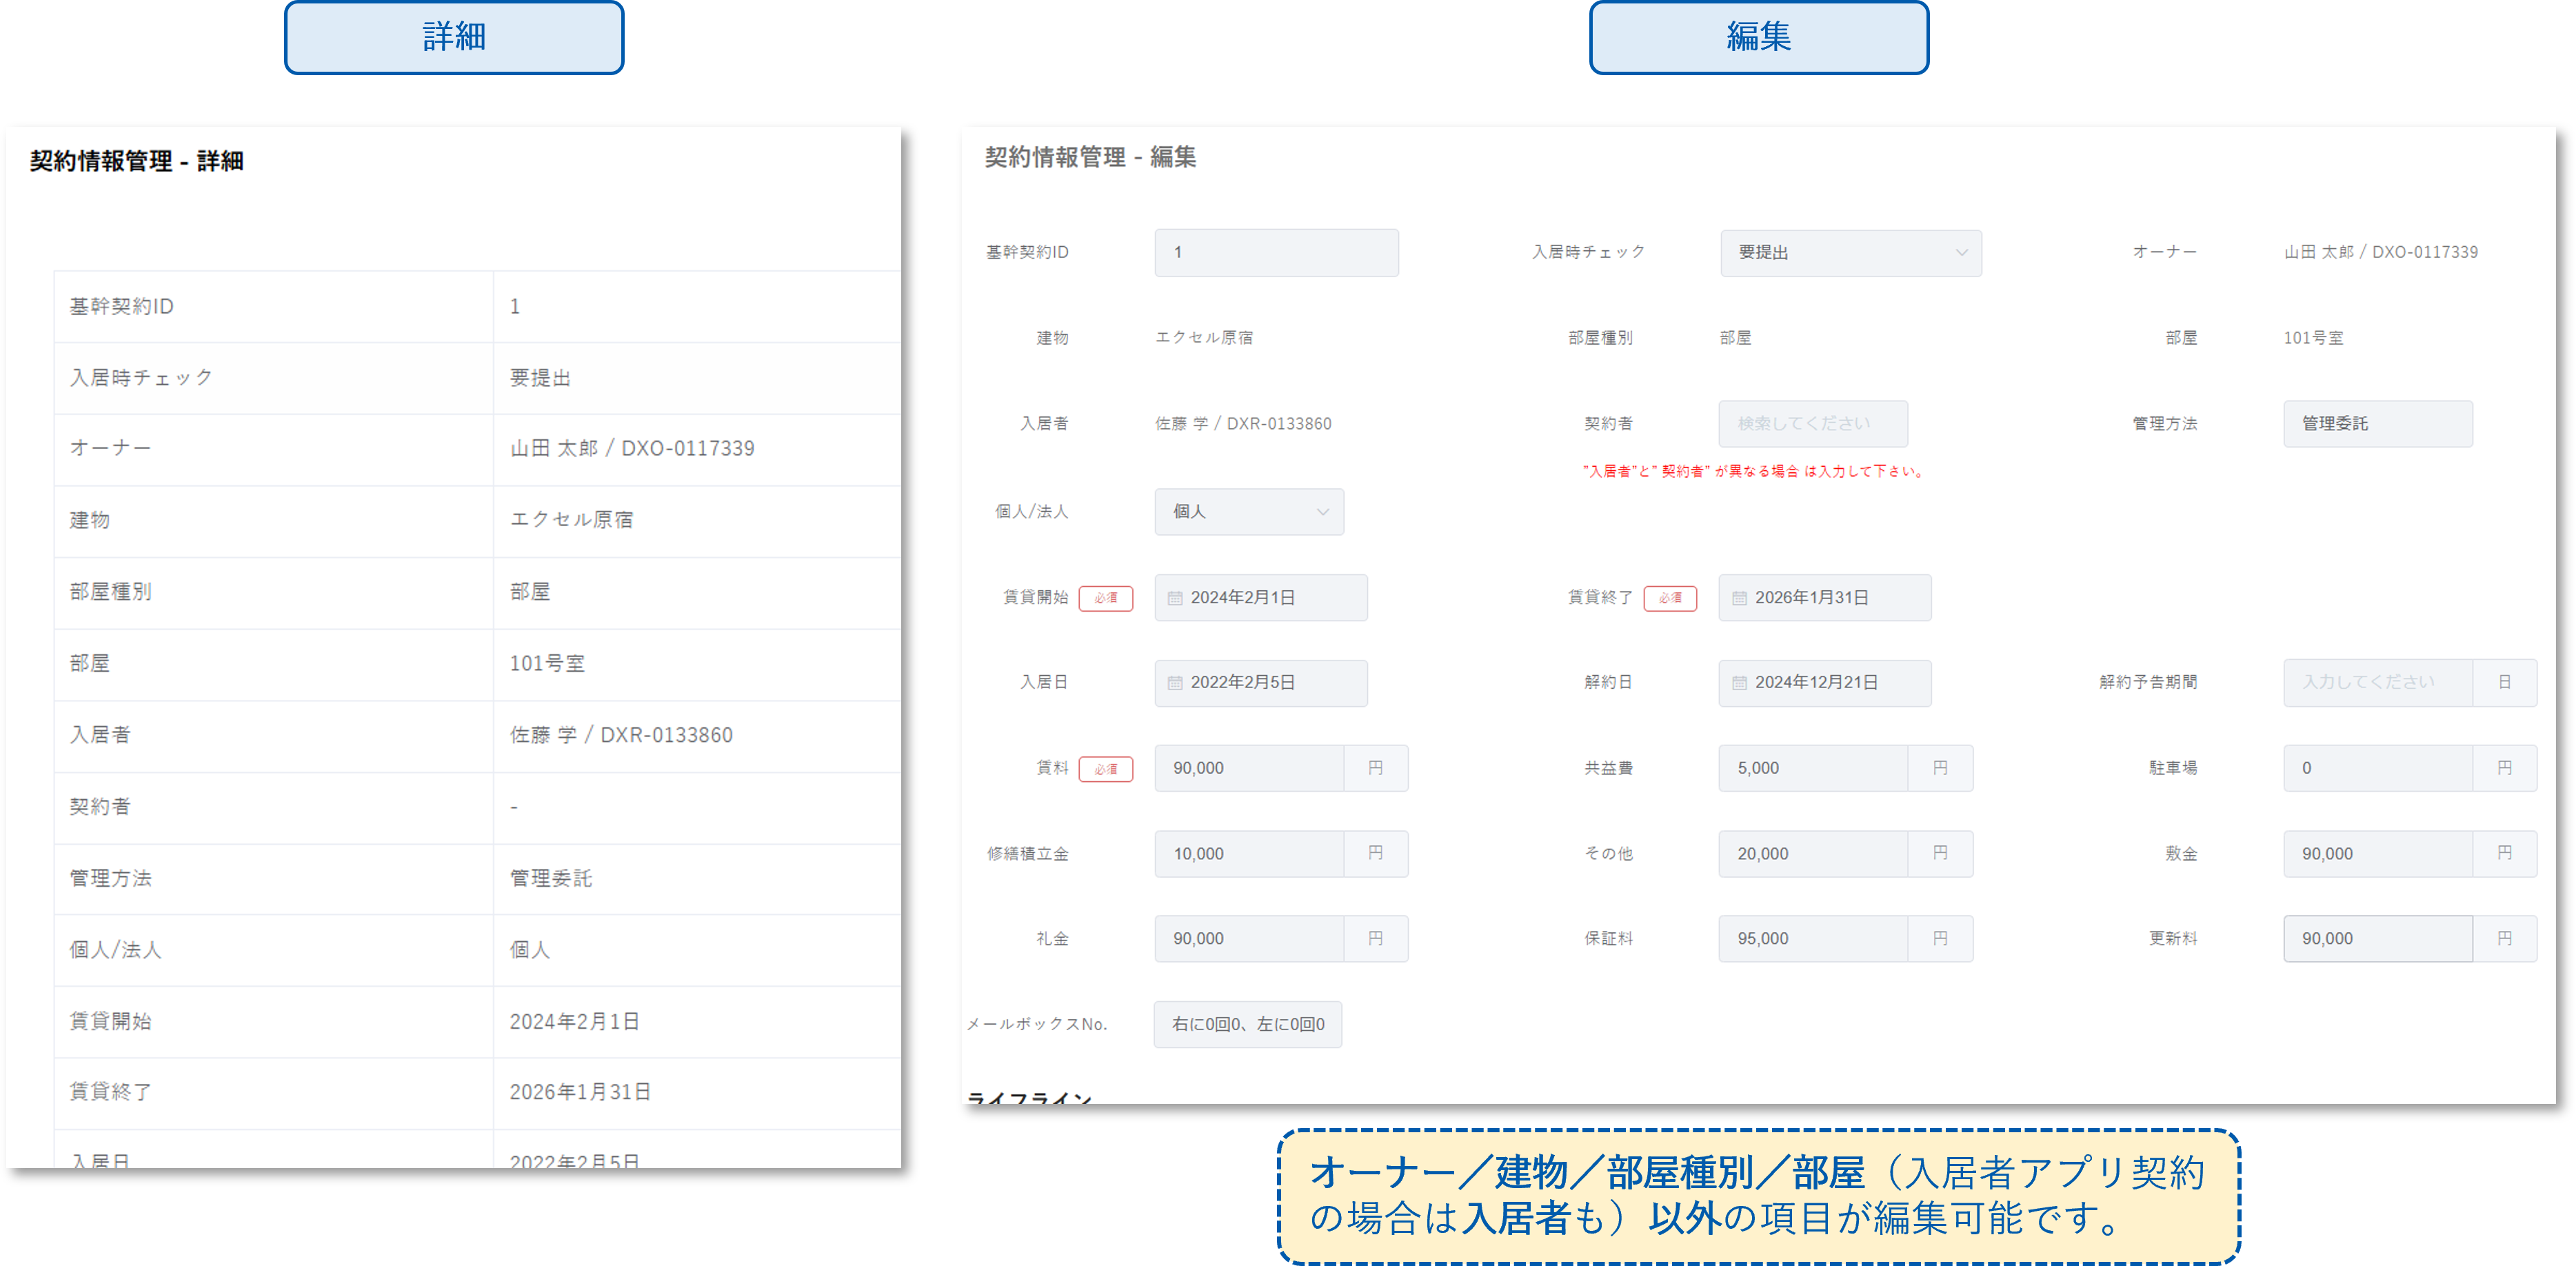
Task: Click the 必須 badge next to 賃貸終了
Action: (x=1669, y=598)
